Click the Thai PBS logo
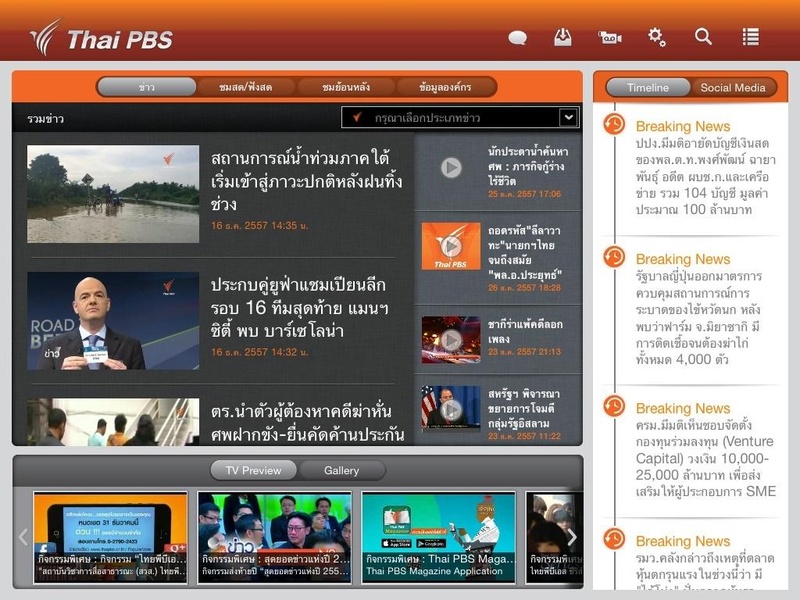 point(102,38)
